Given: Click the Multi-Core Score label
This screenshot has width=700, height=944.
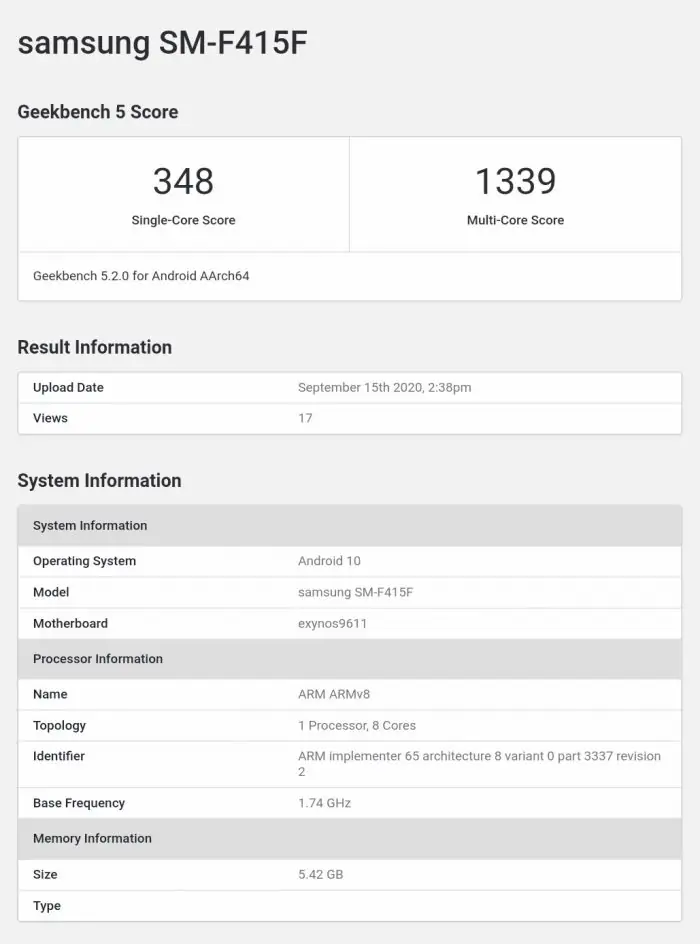Looking at the screenshot, I should pyautogui.click(x=515, y=220).
